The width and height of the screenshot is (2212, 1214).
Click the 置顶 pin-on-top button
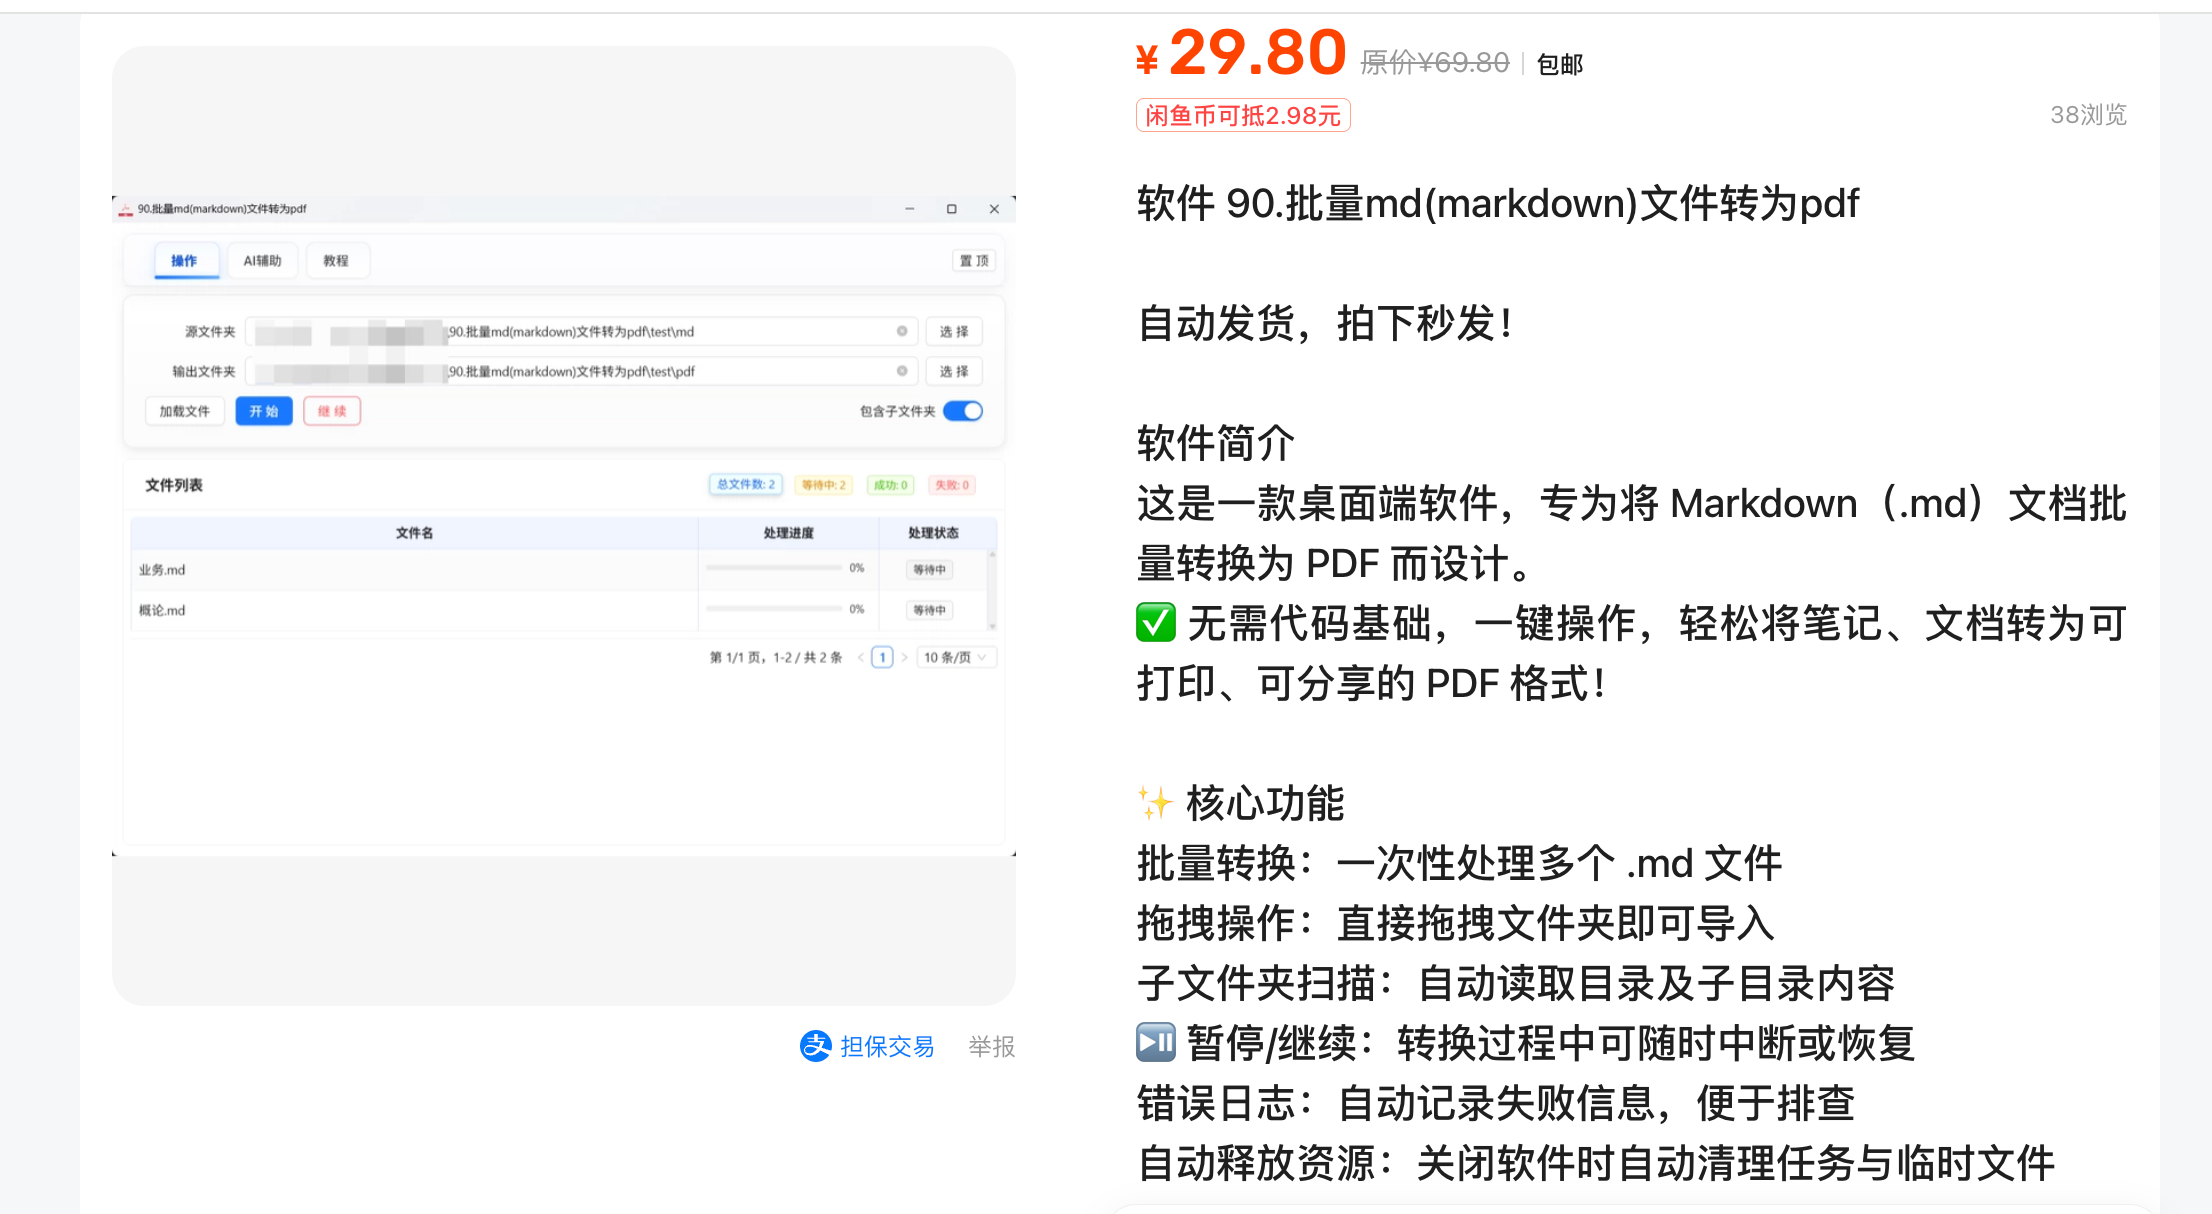(974, 261)
